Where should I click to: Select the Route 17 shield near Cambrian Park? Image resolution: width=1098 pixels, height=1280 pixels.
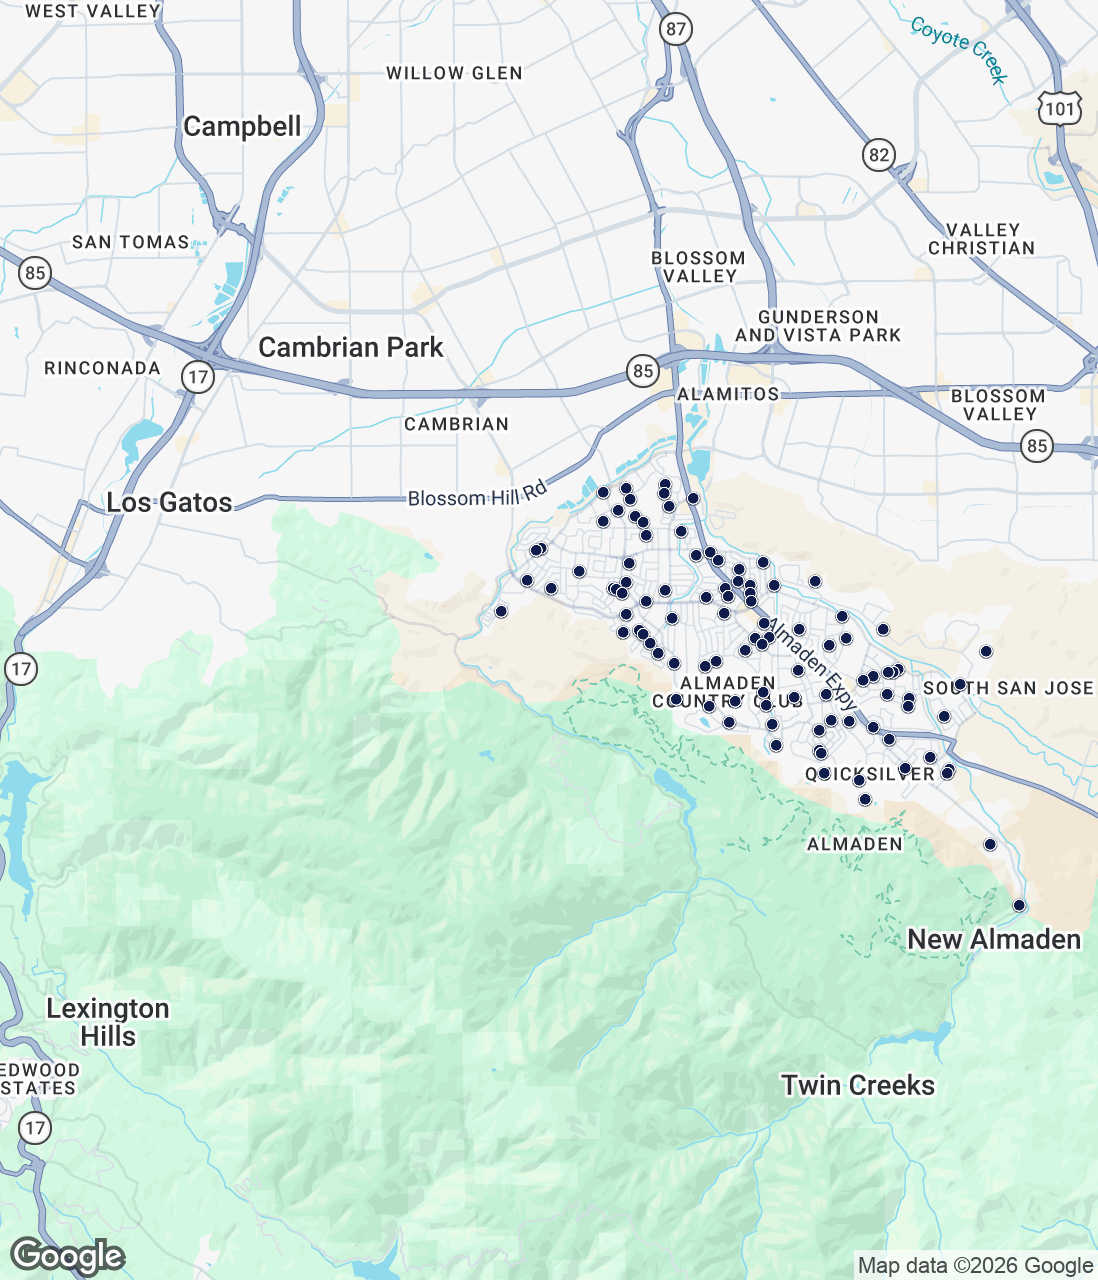click(x=198, y=377)
